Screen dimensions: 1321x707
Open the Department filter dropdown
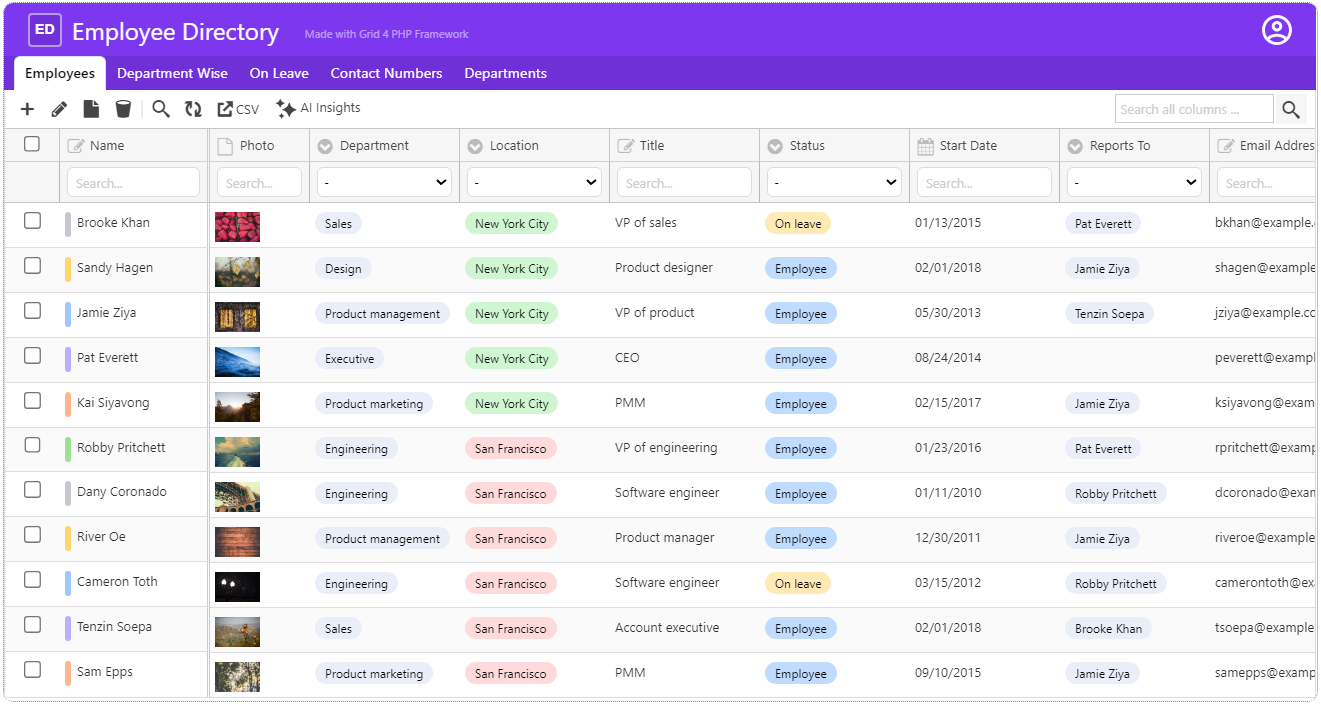pyautogui.click(x=384, y=183)
